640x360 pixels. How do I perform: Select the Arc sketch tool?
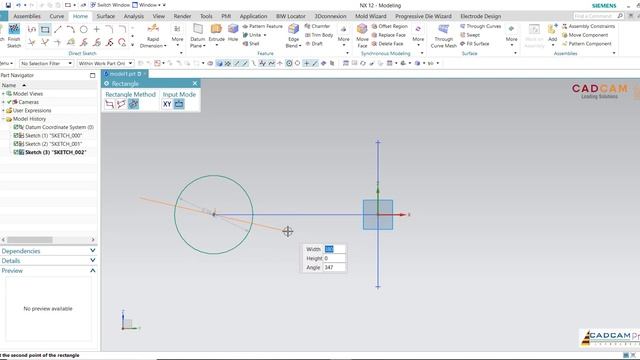point(71,29)
